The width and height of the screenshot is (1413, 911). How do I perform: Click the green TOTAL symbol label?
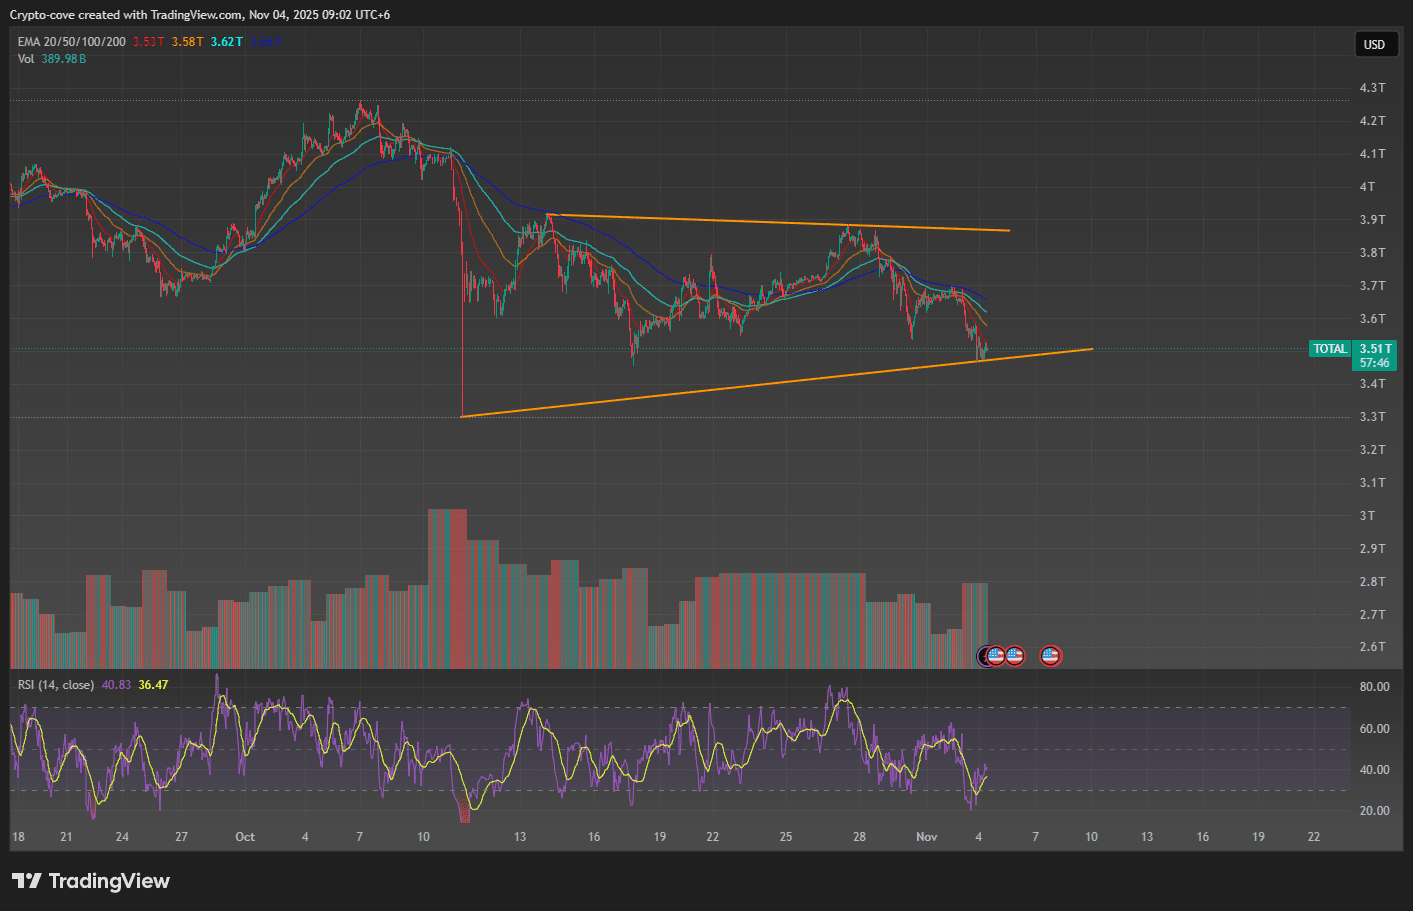coord(1329,349)
